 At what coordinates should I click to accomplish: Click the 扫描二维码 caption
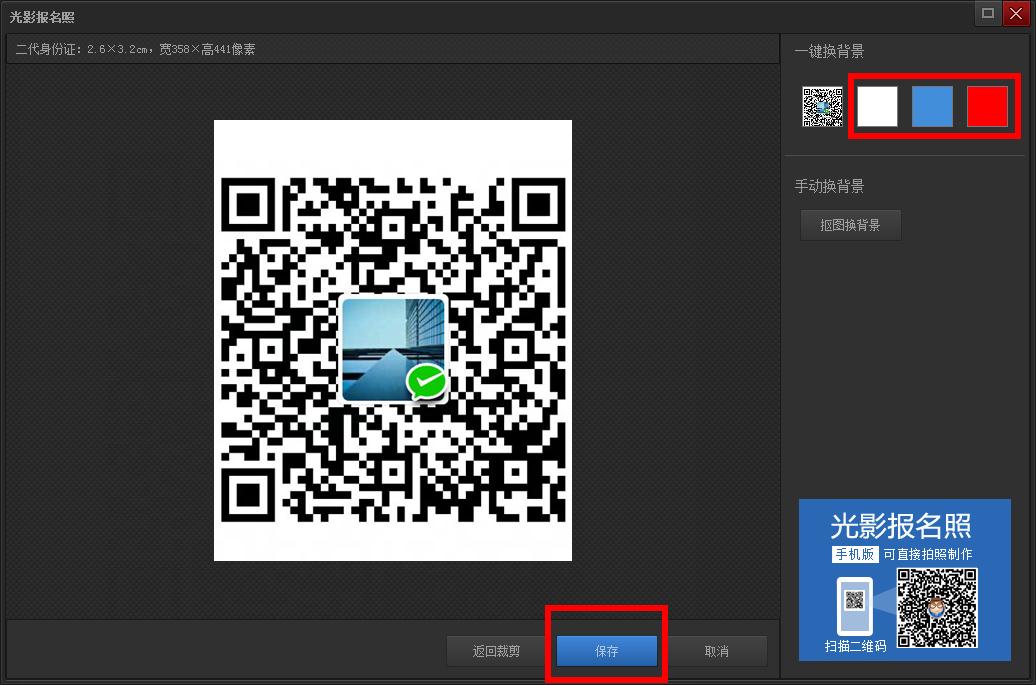pyautogui.click(x=855, y=646)
